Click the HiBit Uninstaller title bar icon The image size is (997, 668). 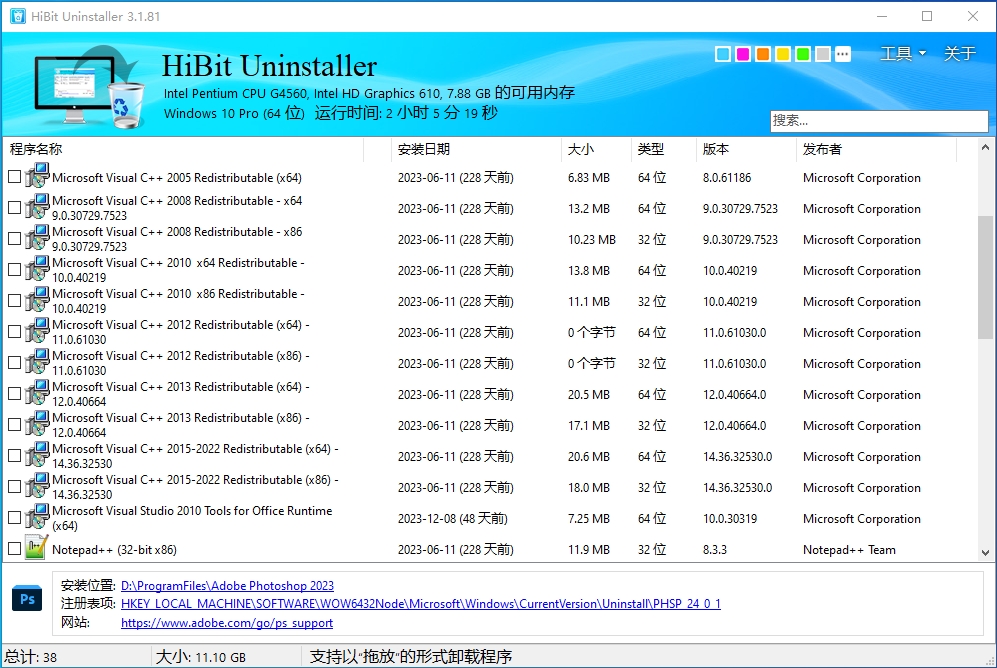tap(17, 16)
